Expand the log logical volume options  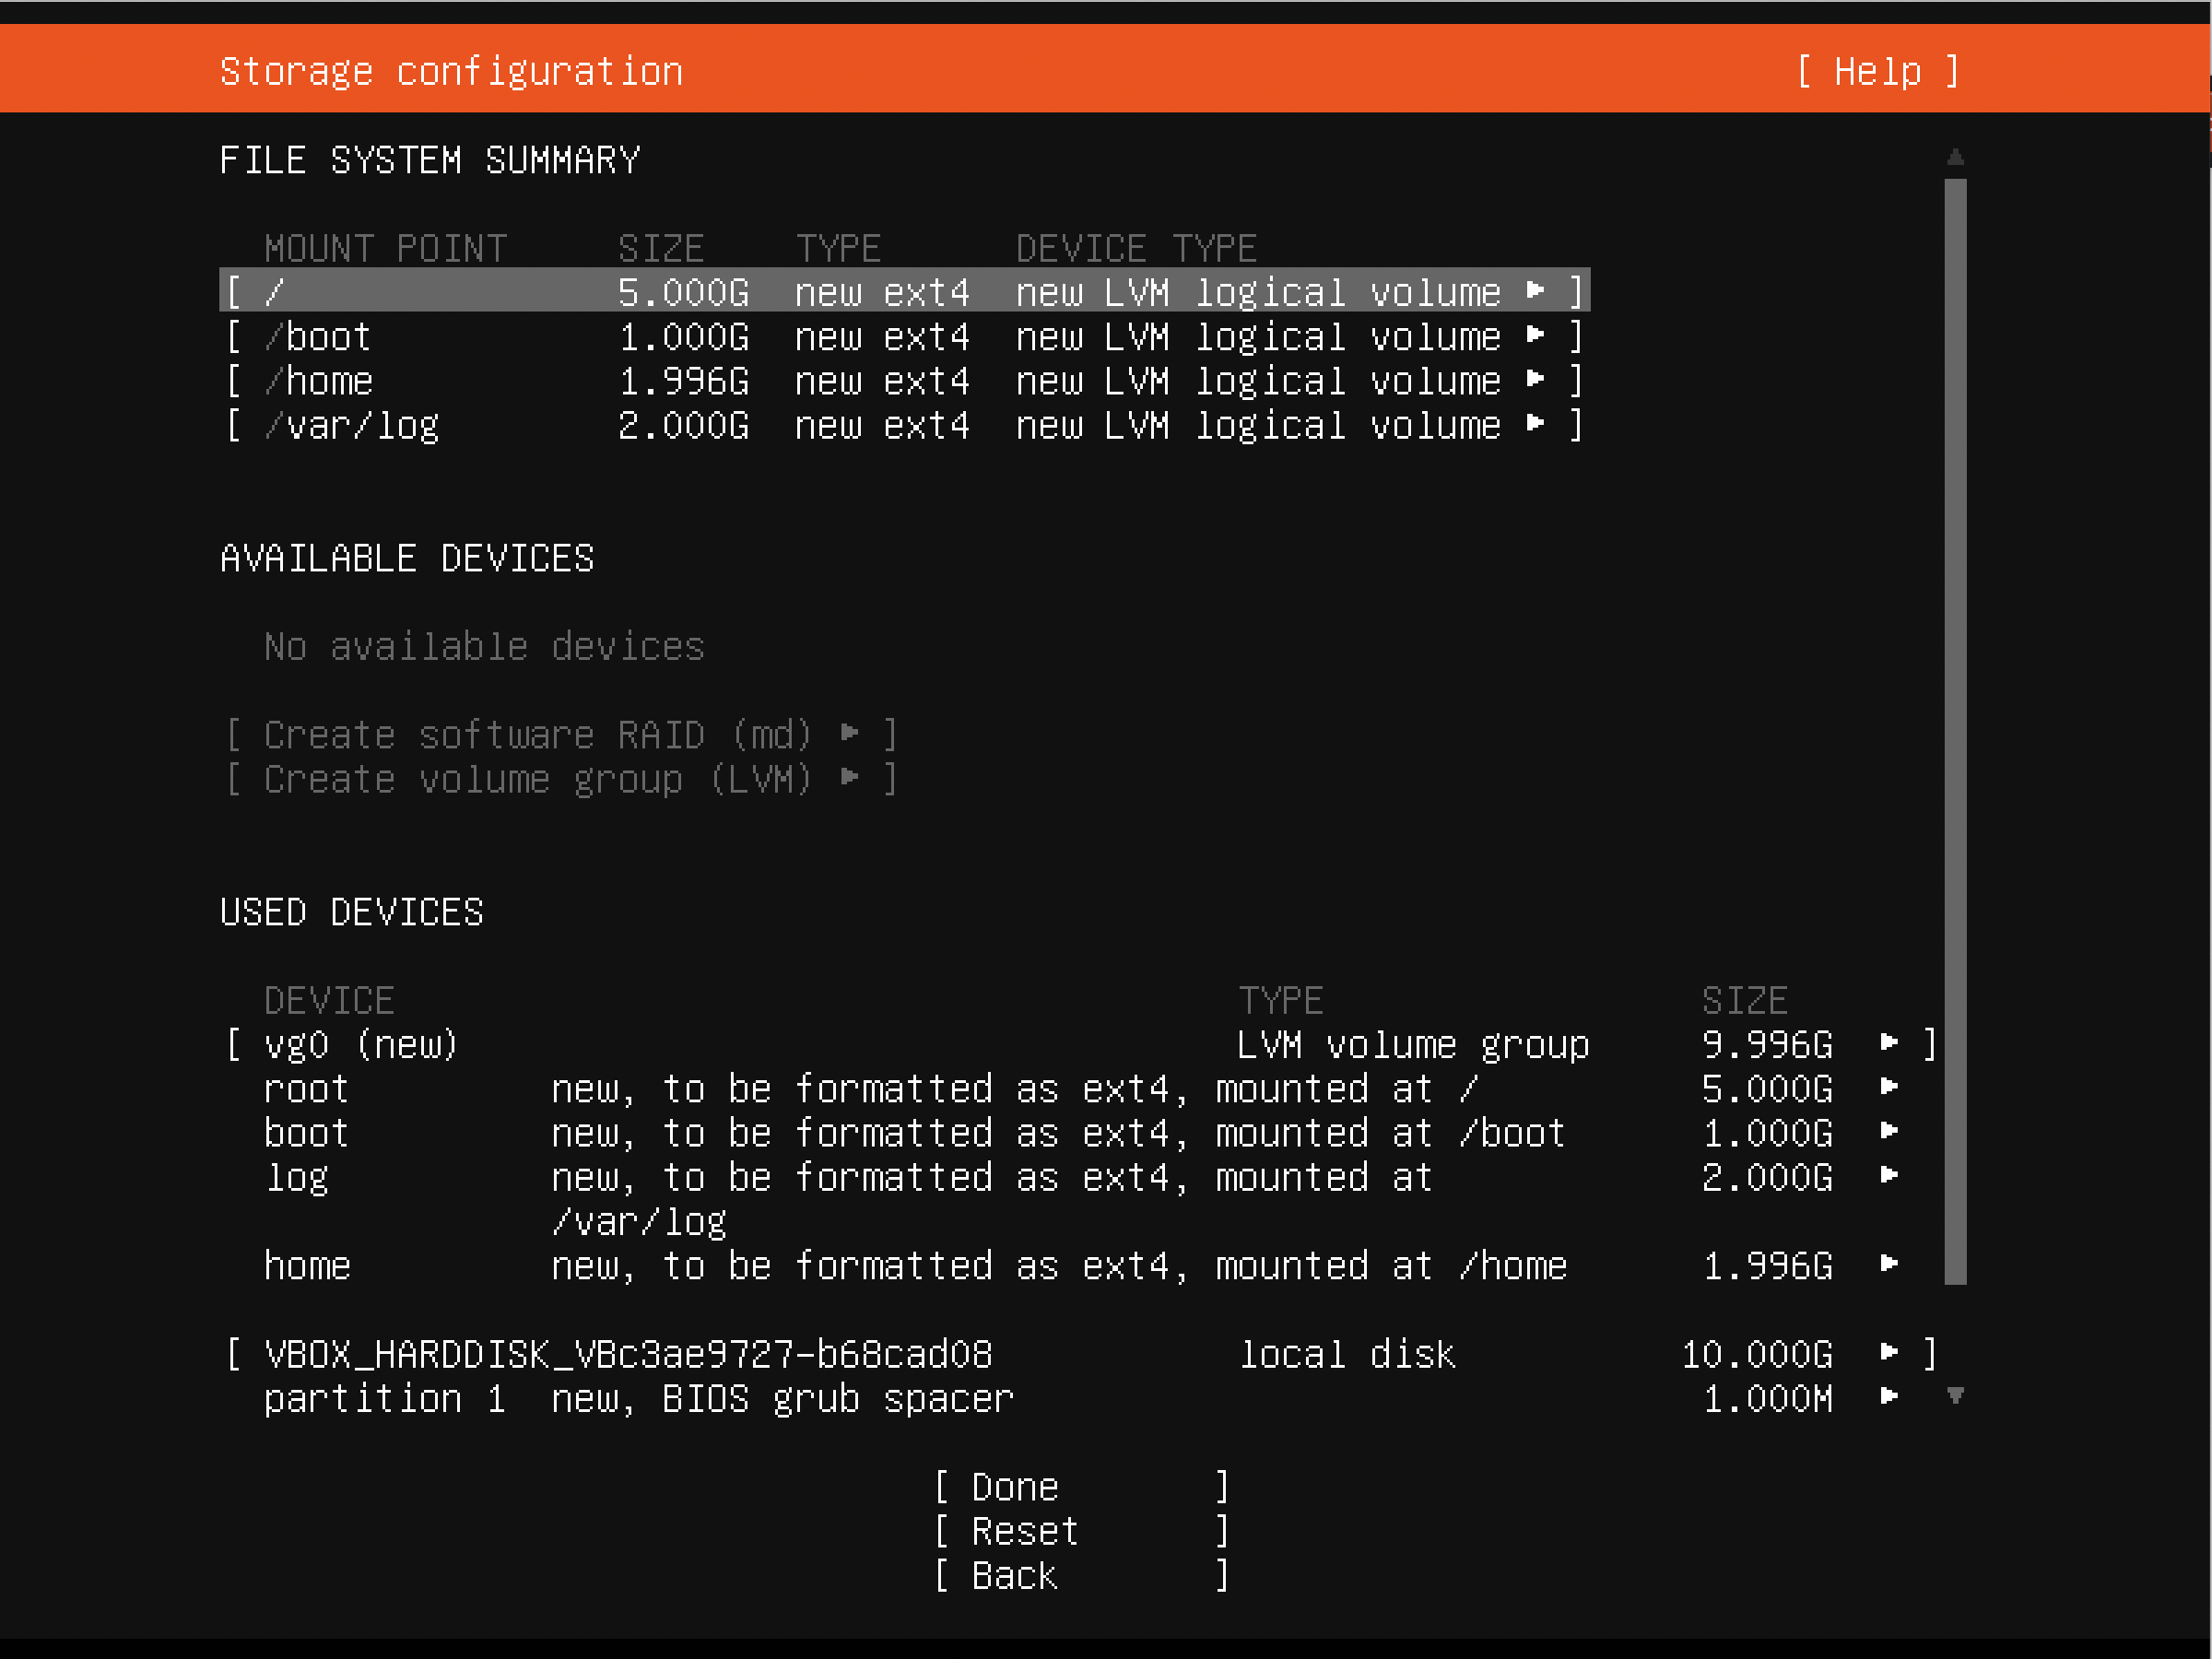click(1889, 1177)
